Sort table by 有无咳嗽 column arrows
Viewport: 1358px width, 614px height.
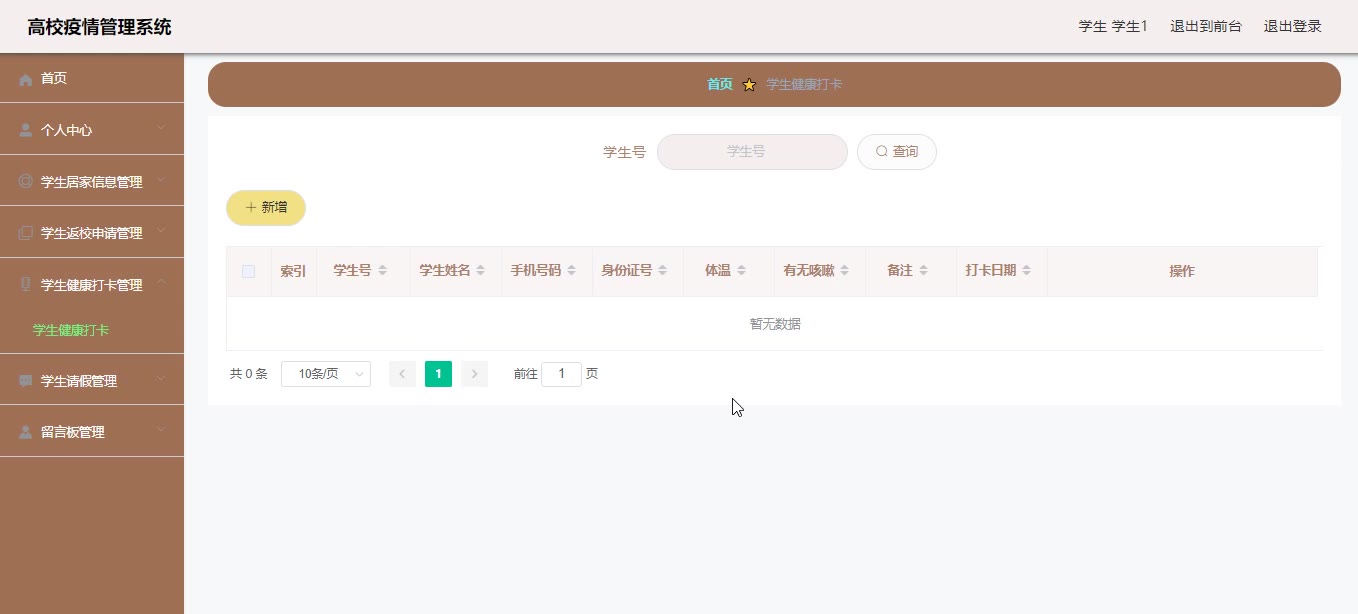[844, 271]
